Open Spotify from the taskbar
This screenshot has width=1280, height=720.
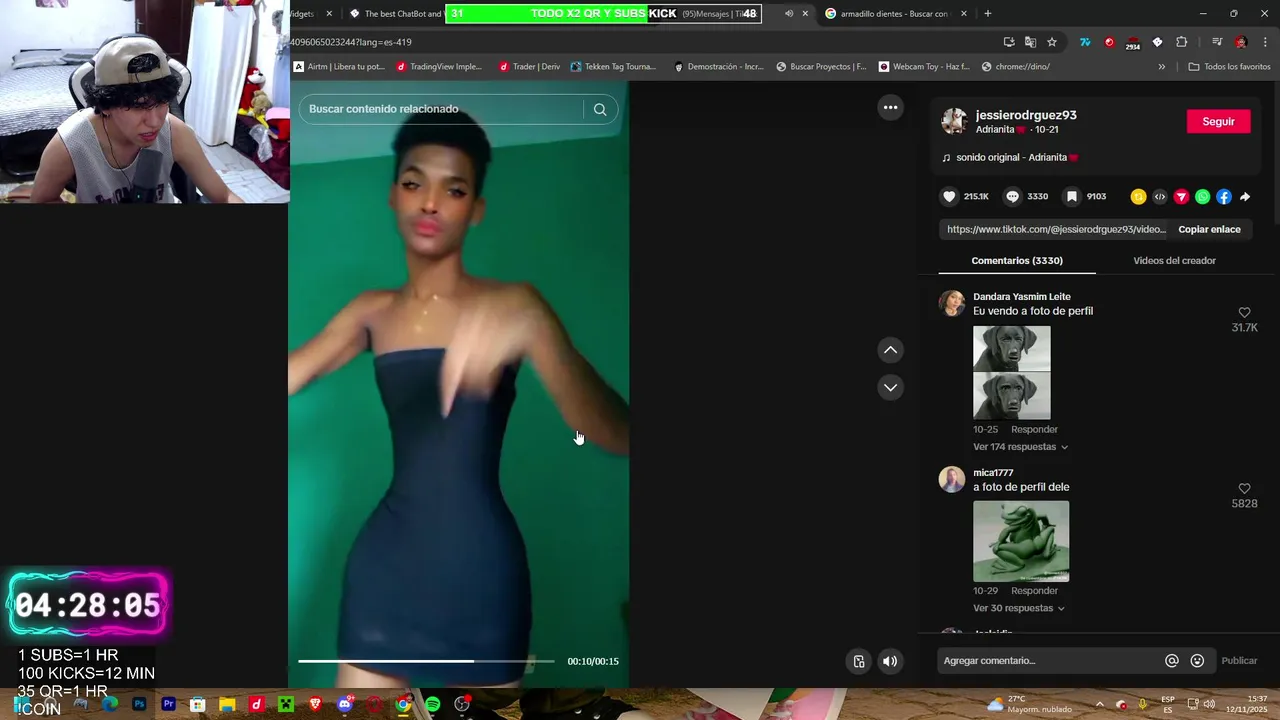coord(432,704)
